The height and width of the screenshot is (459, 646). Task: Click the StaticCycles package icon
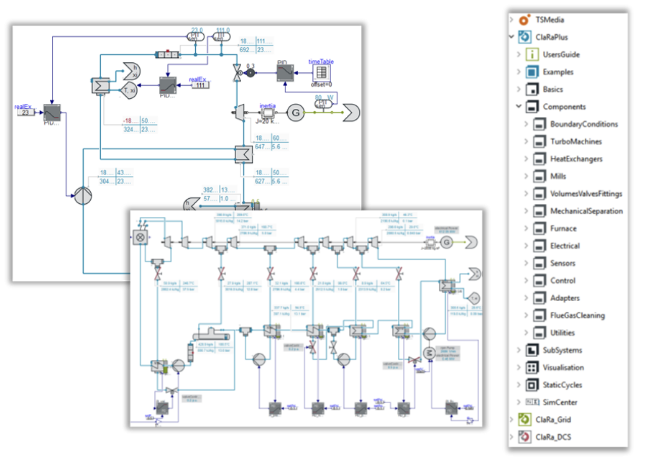pyautogui.click(x=532, y=385)
